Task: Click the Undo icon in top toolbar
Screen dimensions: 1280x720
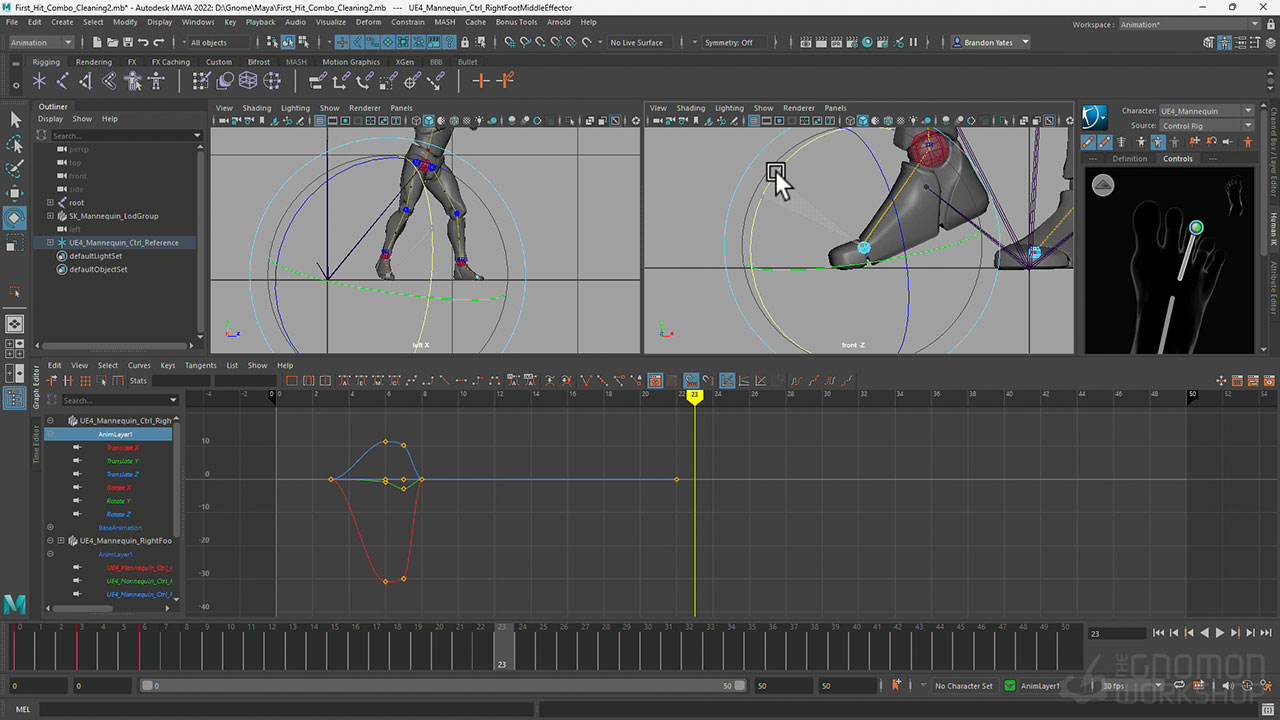Action: [x=143, y=42]
